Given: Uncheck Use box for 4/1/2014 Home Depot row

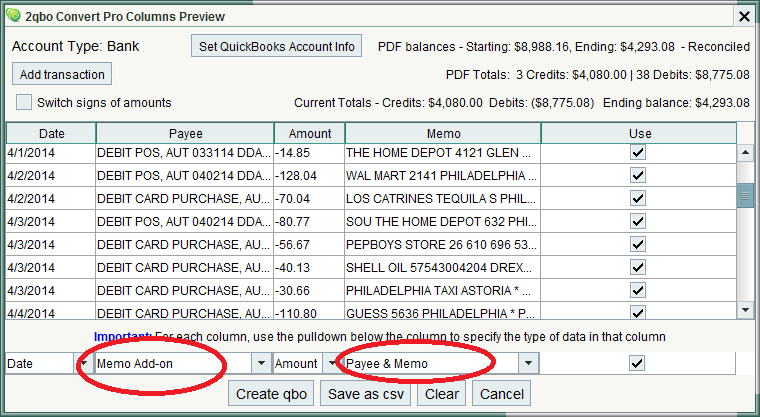Looking at the screenshot, I should (638, 153).
